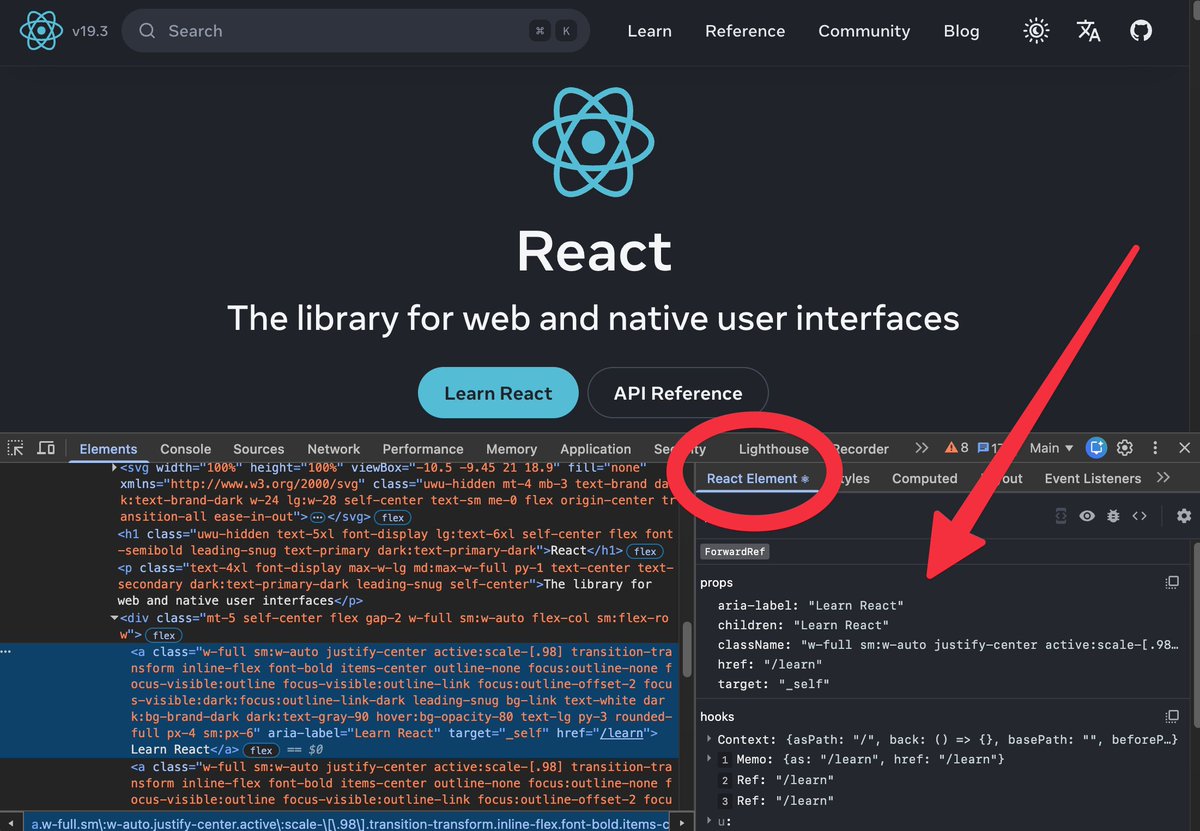Open the Application tab
This screenshot has height=831, width=1200.
596,449
